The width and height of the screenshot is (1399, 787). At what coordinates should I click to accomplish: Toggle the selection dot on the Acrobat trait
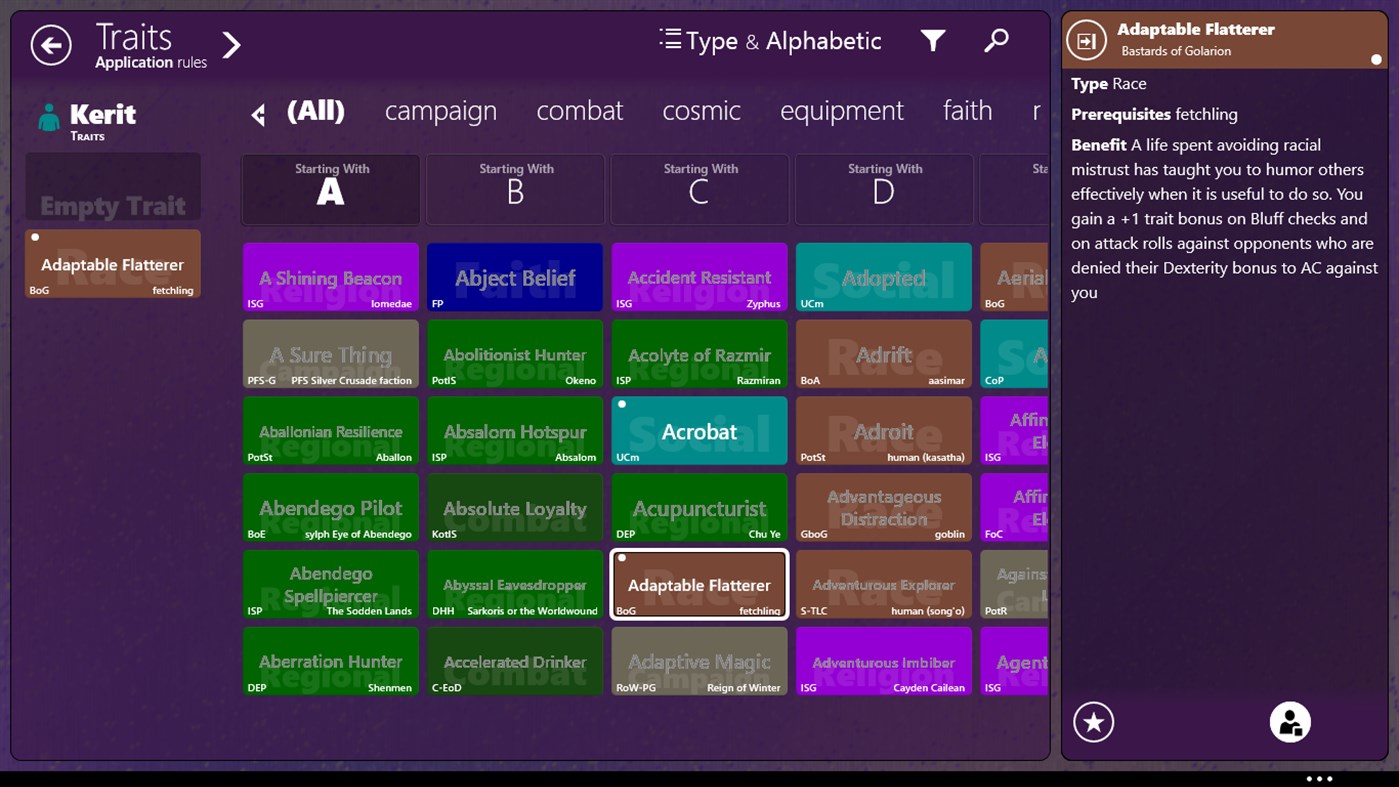pos(621,404)
